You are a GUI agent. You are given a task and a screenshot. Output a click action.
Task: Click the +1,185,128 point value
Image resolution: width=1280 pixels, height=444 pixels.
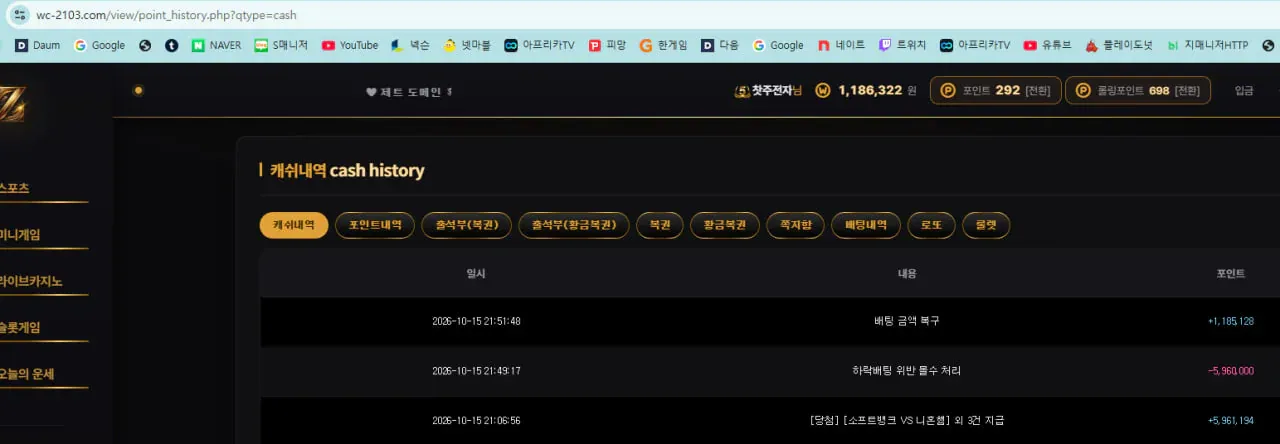[1230, 321]
